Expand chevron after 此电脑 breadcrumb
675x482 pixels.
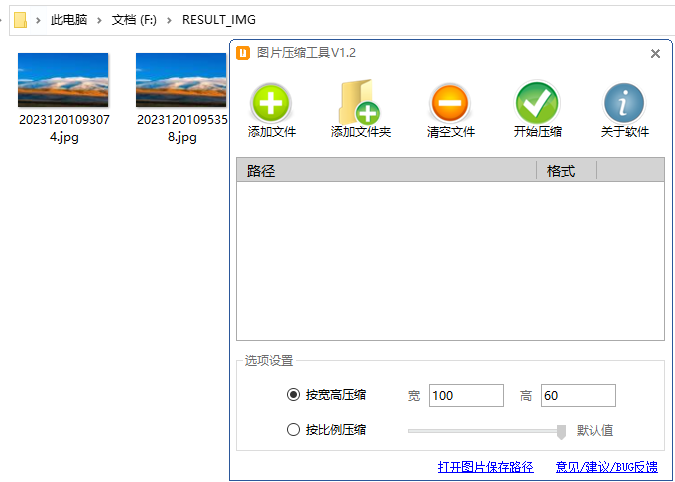[99, 20]
